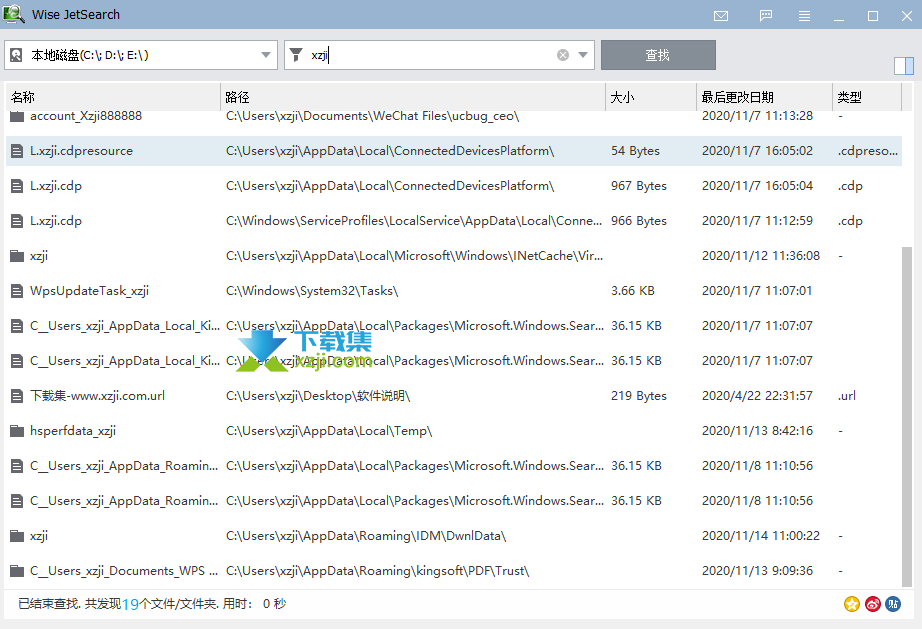Open the hamburger menu in title bar
Screen dimensions: 922x629
coord(804,16)
